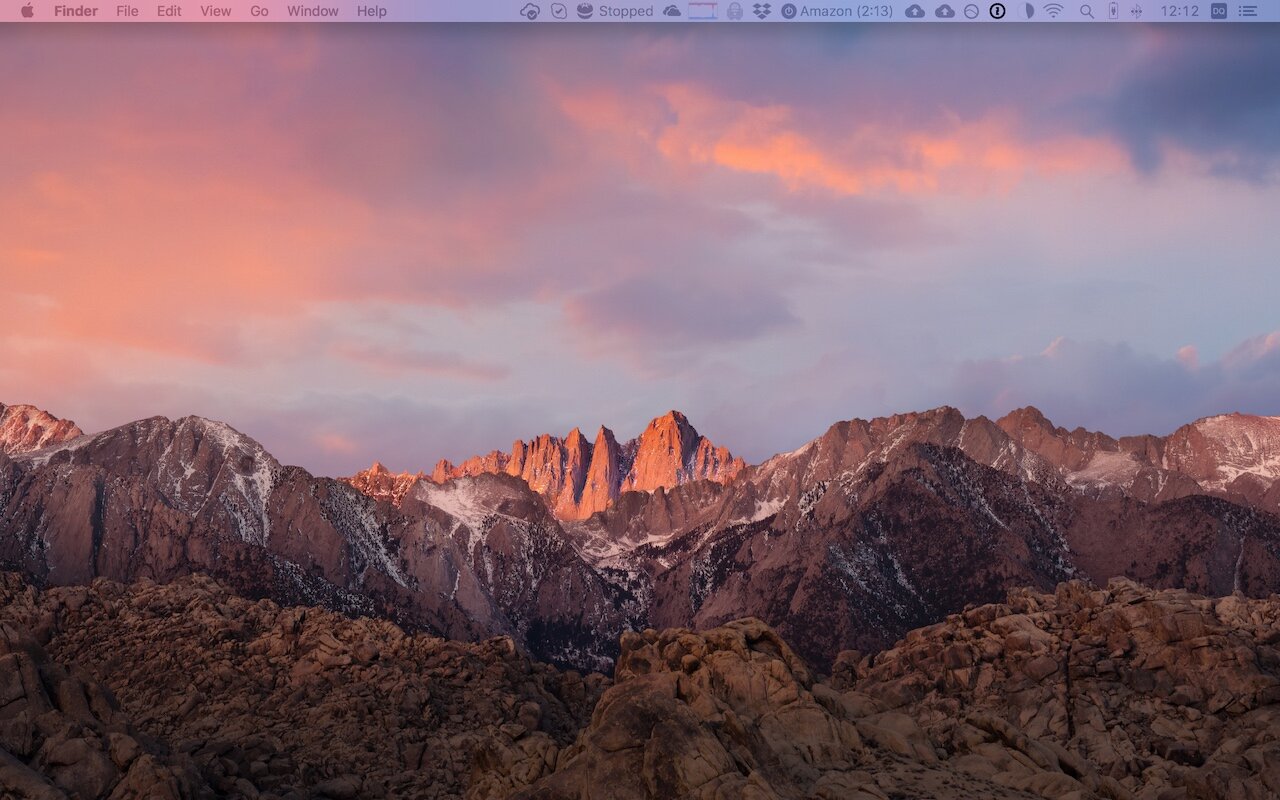Image resolution: width=1280 pixels, height=800 pixels.
Task: Click the Stopped status menu bar item
Action: point(615,11)
